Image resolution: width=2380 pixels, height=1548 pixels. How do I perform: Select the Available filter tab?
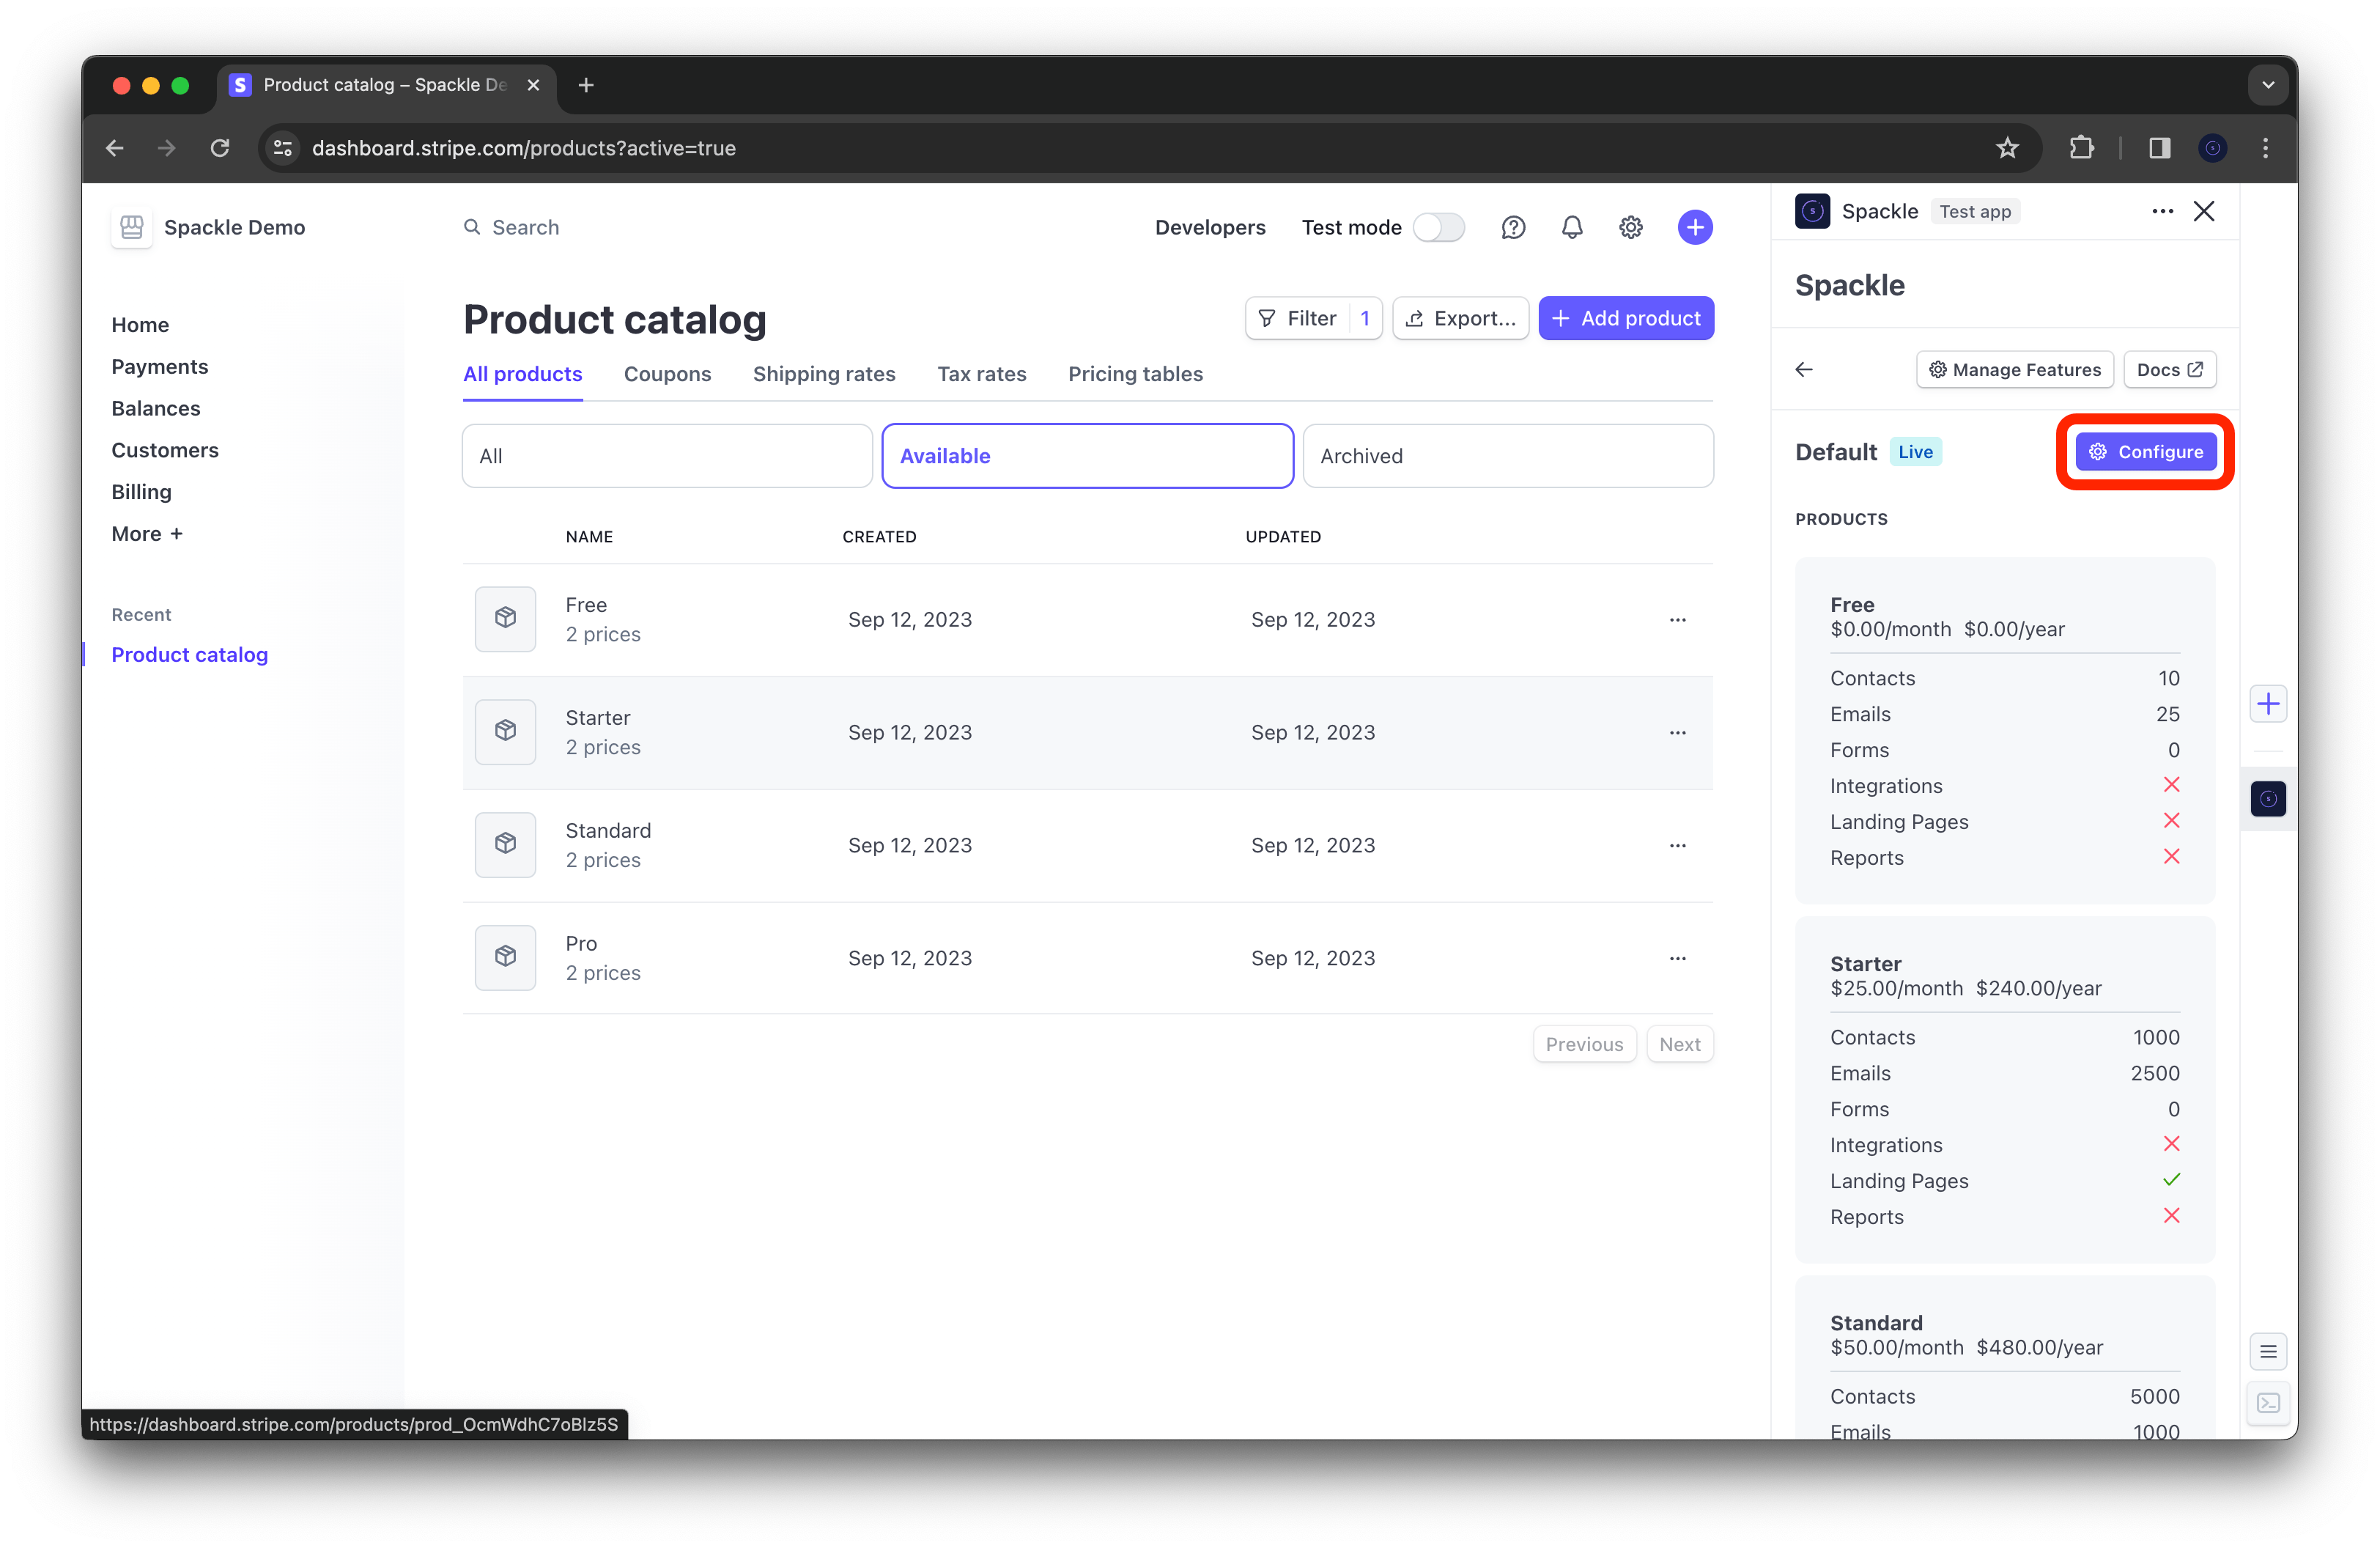[x=1087, y=453]
